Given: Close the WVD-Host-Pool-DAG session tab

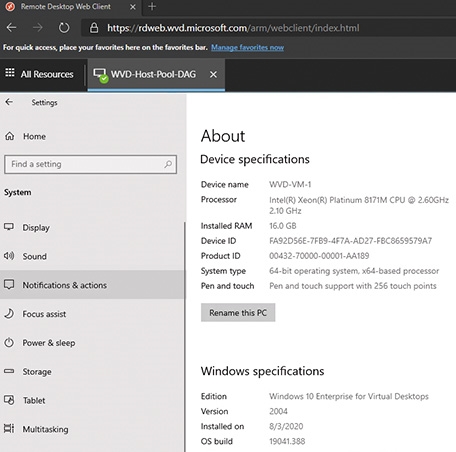Looking at the screenshot, I should pyautogui.click(x=213, y=74).
